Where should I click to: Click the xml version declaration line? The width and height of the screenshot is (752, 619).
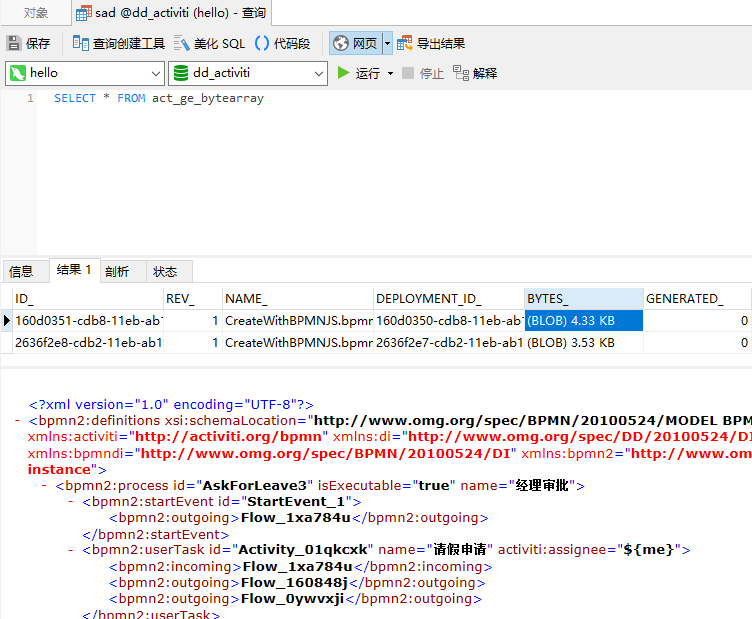click(171, 405)
